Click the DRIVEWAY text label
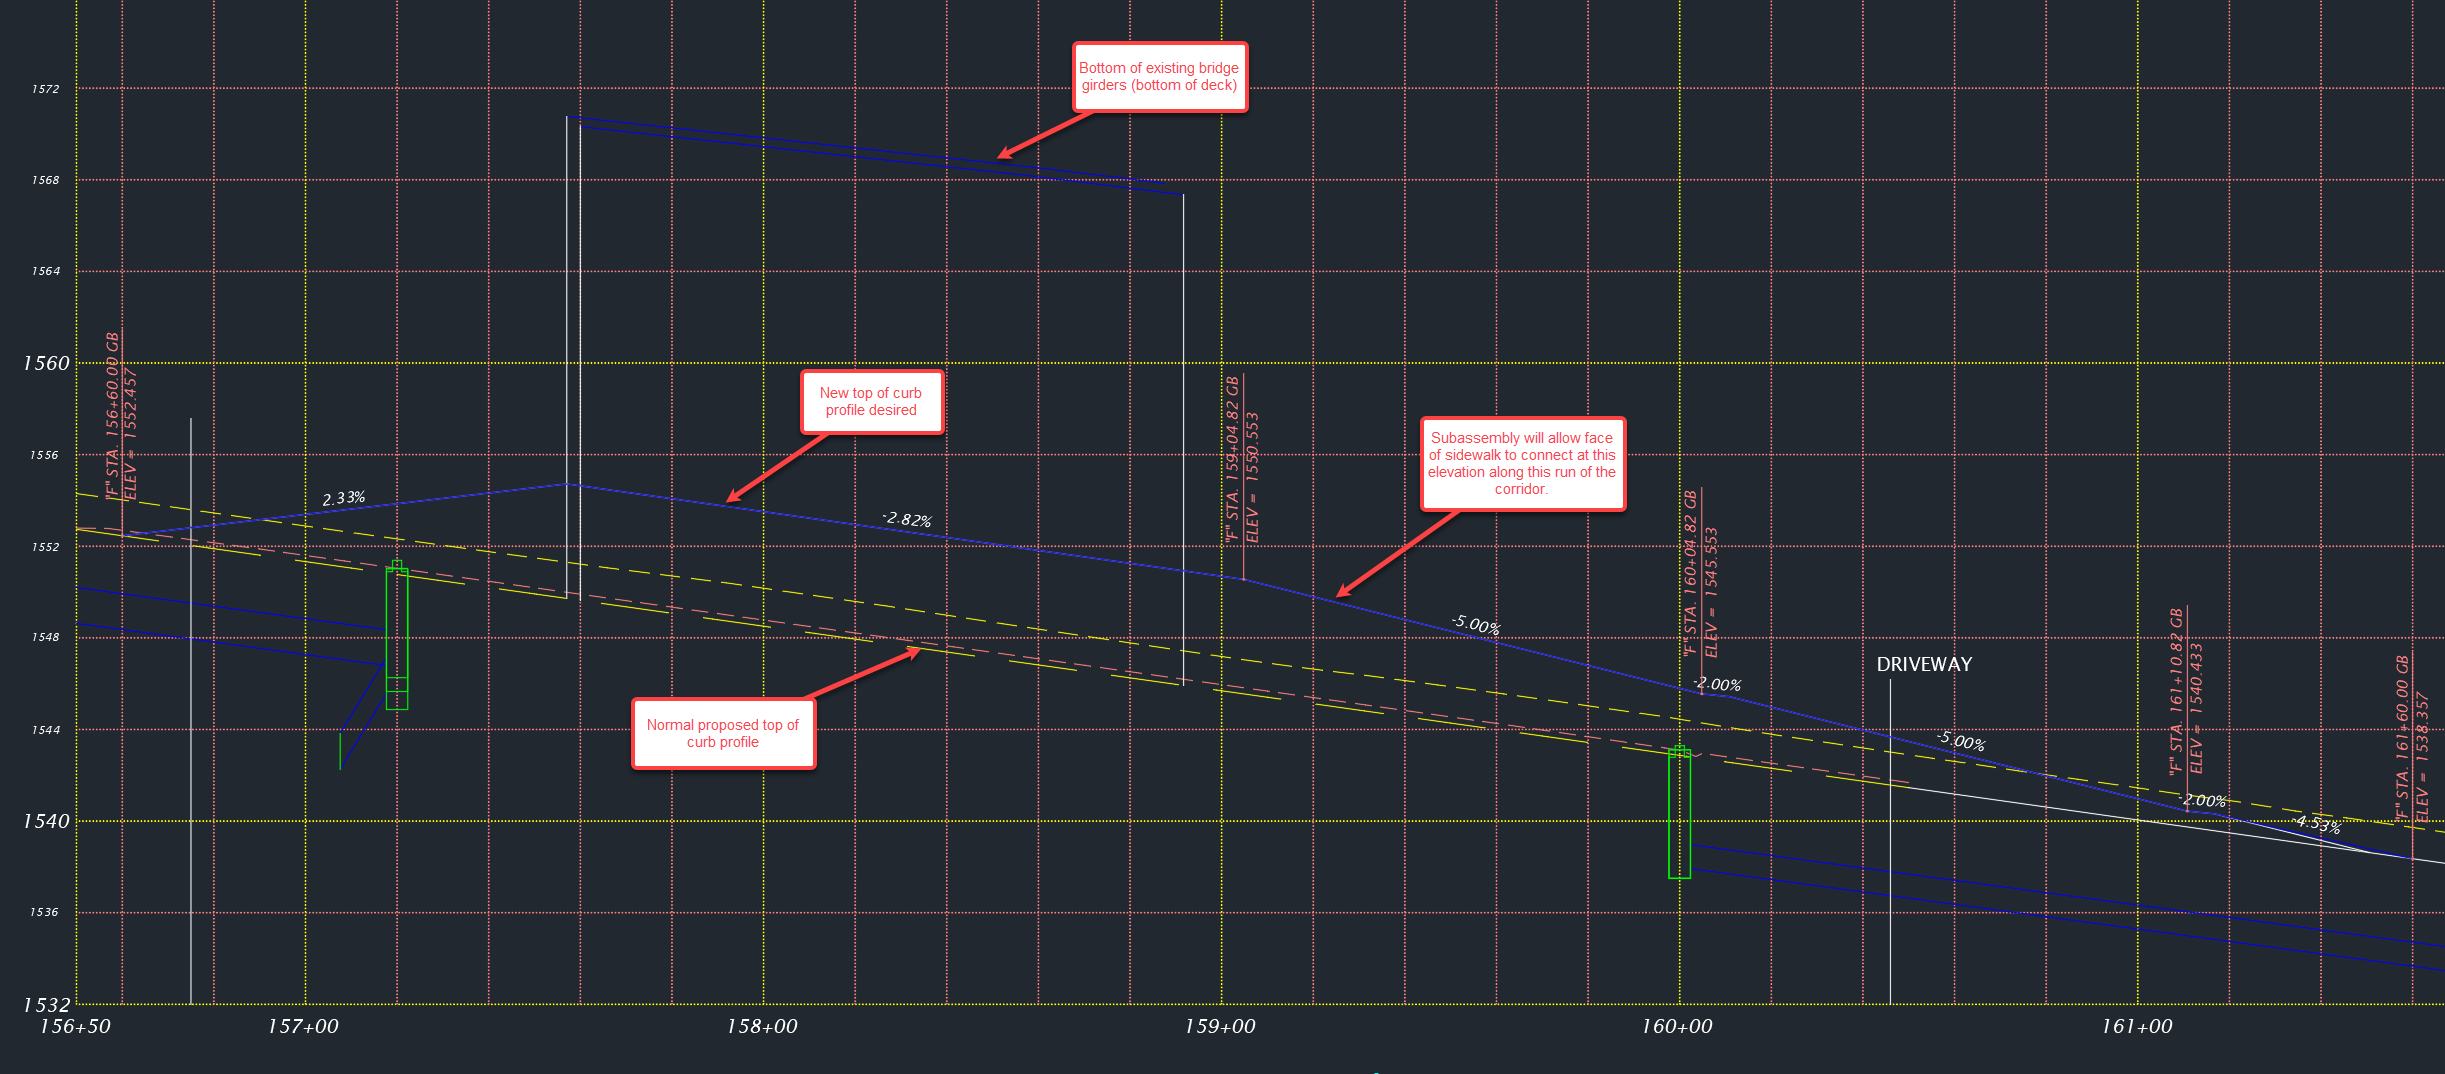The image size is (2445, 1074). click(1924, 664)
